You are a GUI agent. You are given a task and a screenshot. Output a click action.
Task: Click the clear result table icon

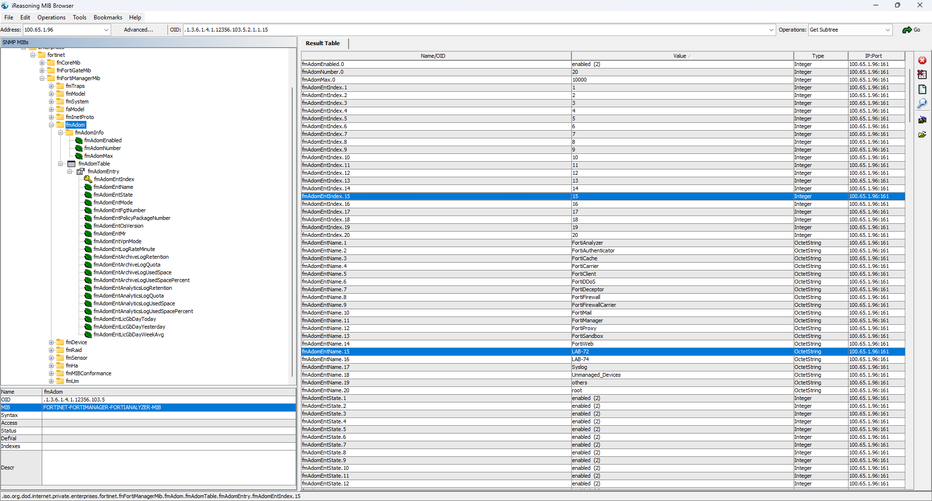(922, 75)
